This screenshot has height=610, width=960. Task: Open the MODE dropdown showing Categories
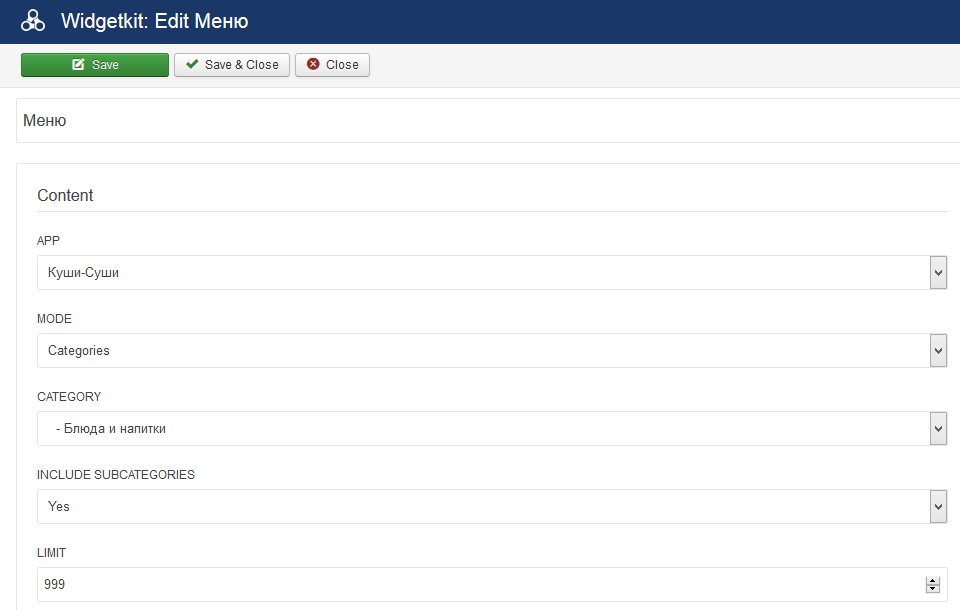click(480, 351)
